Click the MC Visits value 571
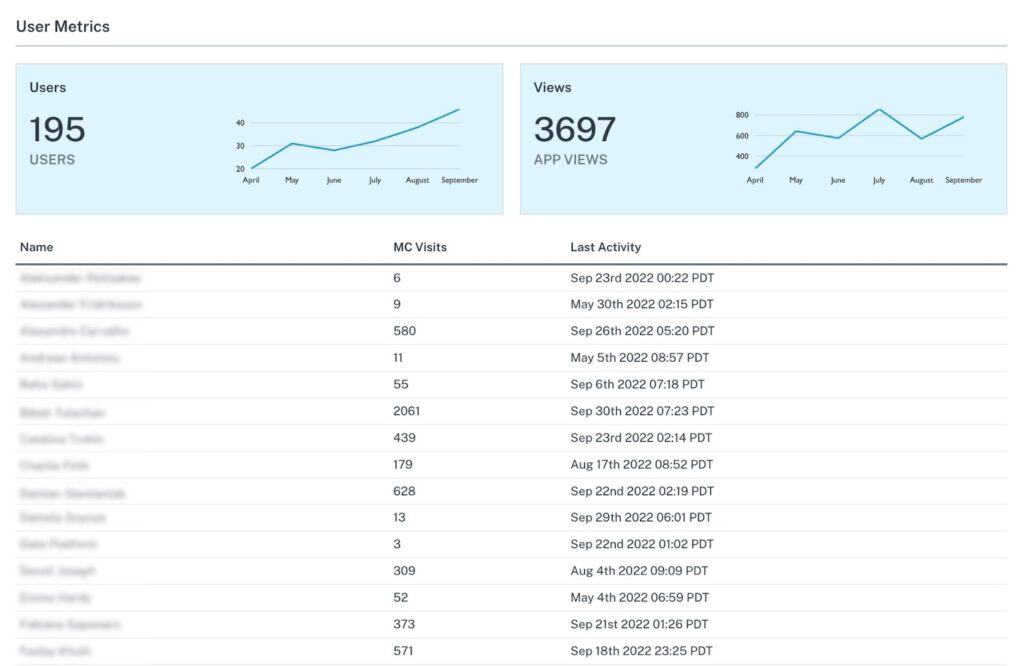Image resolution: width=1024 pixels, height=666 pixels. [x=403, y=651]
